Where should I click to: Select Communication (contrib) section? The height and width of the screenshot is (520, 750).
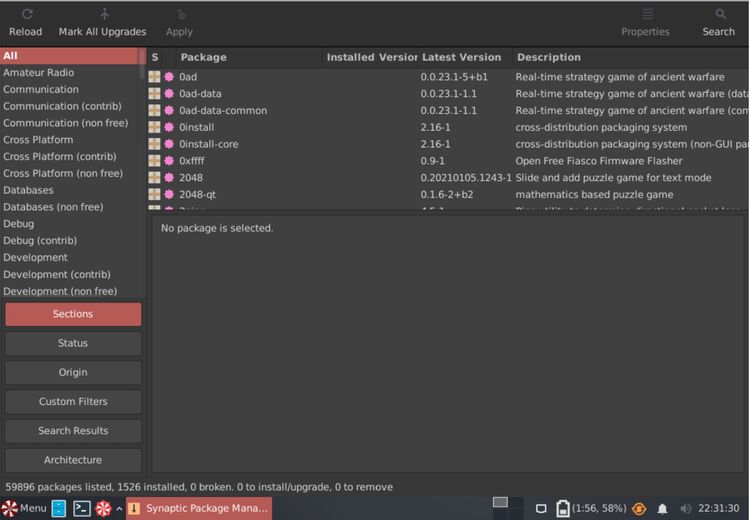click(x=69, y=106)
